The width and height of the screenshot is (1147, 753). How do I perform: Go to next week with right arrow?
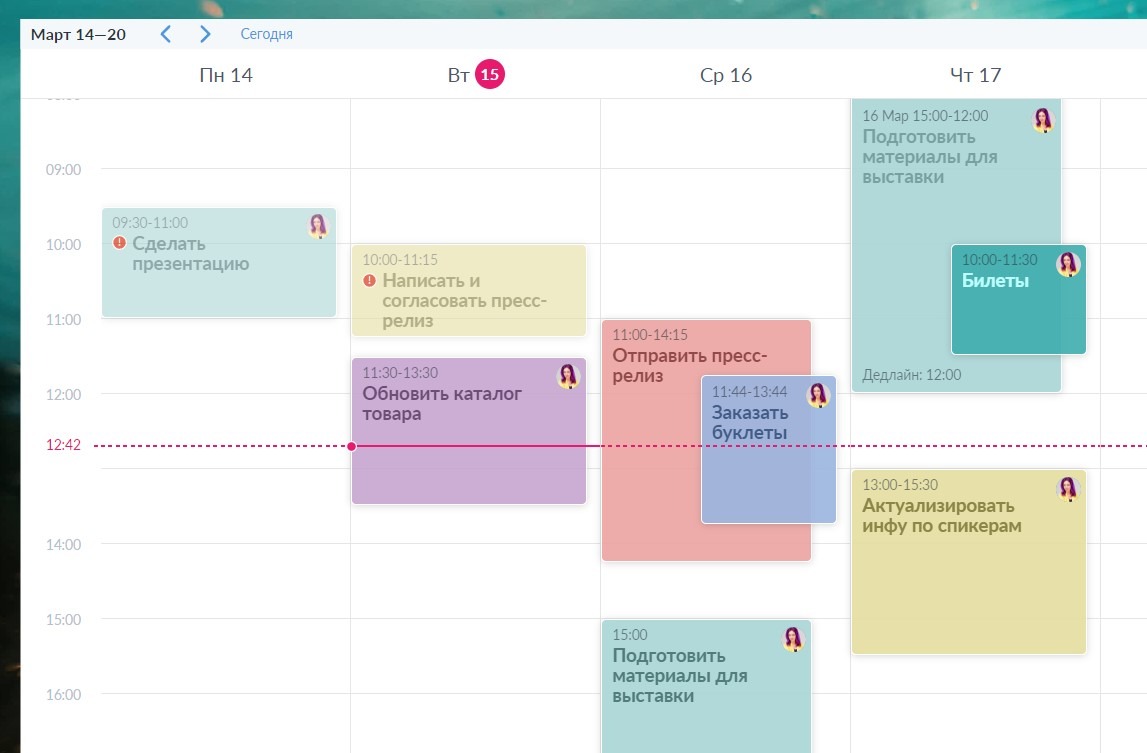(x=205, y=34)
